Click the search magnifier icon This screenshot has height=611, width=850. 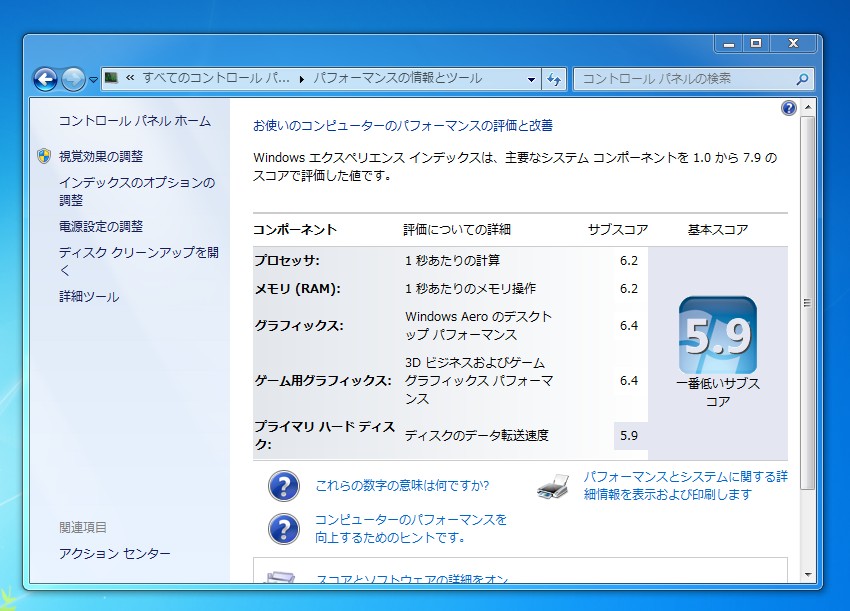(802, 79)
